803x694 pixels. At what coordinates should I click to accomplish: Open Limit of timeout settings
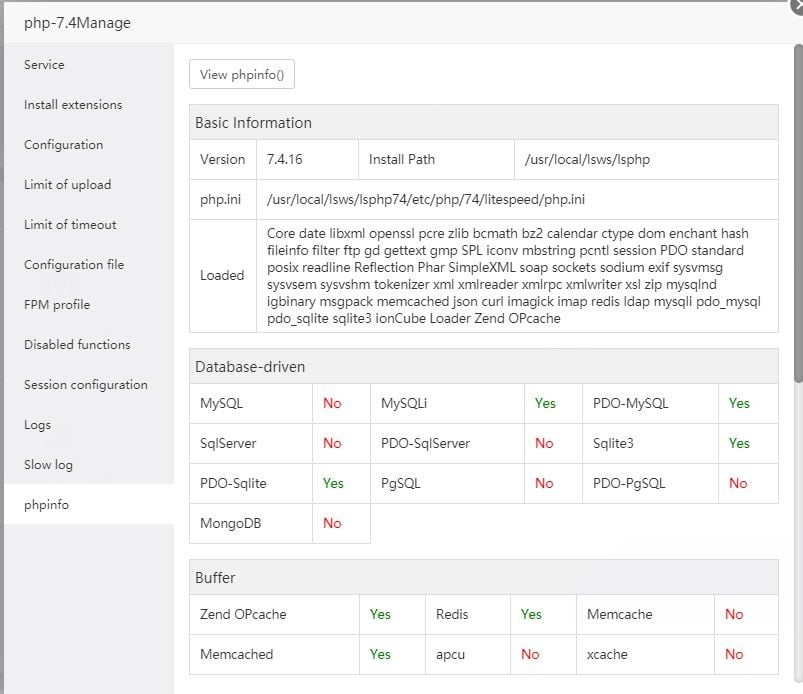70,224
